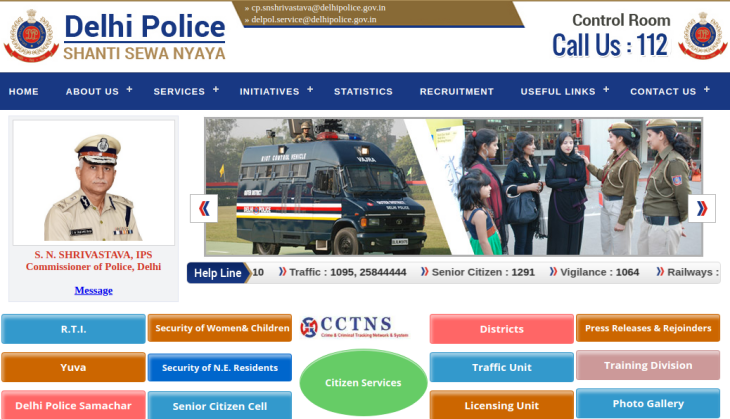Open the Photo Gallery button
This screenshot has height=419, width=730.
(x=648, y=404)
